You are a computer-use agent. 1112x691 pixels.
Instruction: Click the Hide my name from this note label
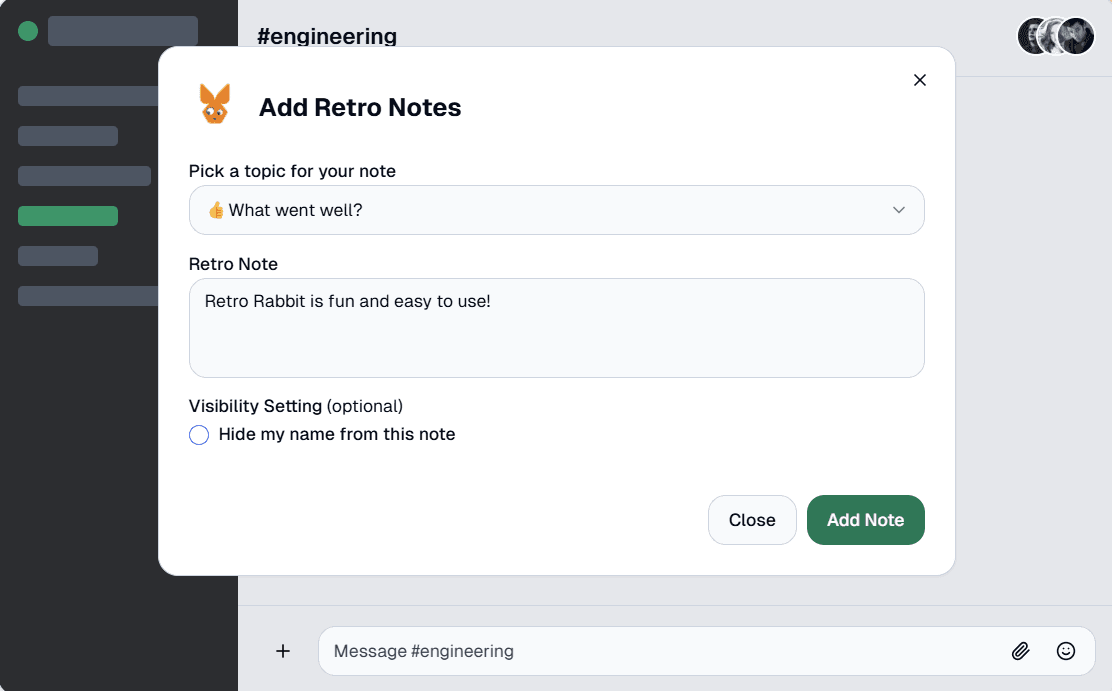point(337,434)
